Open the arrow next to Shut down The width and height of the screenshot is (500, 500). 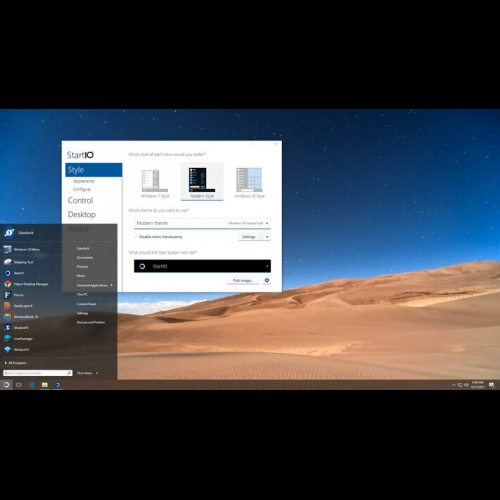click(97, 373)
